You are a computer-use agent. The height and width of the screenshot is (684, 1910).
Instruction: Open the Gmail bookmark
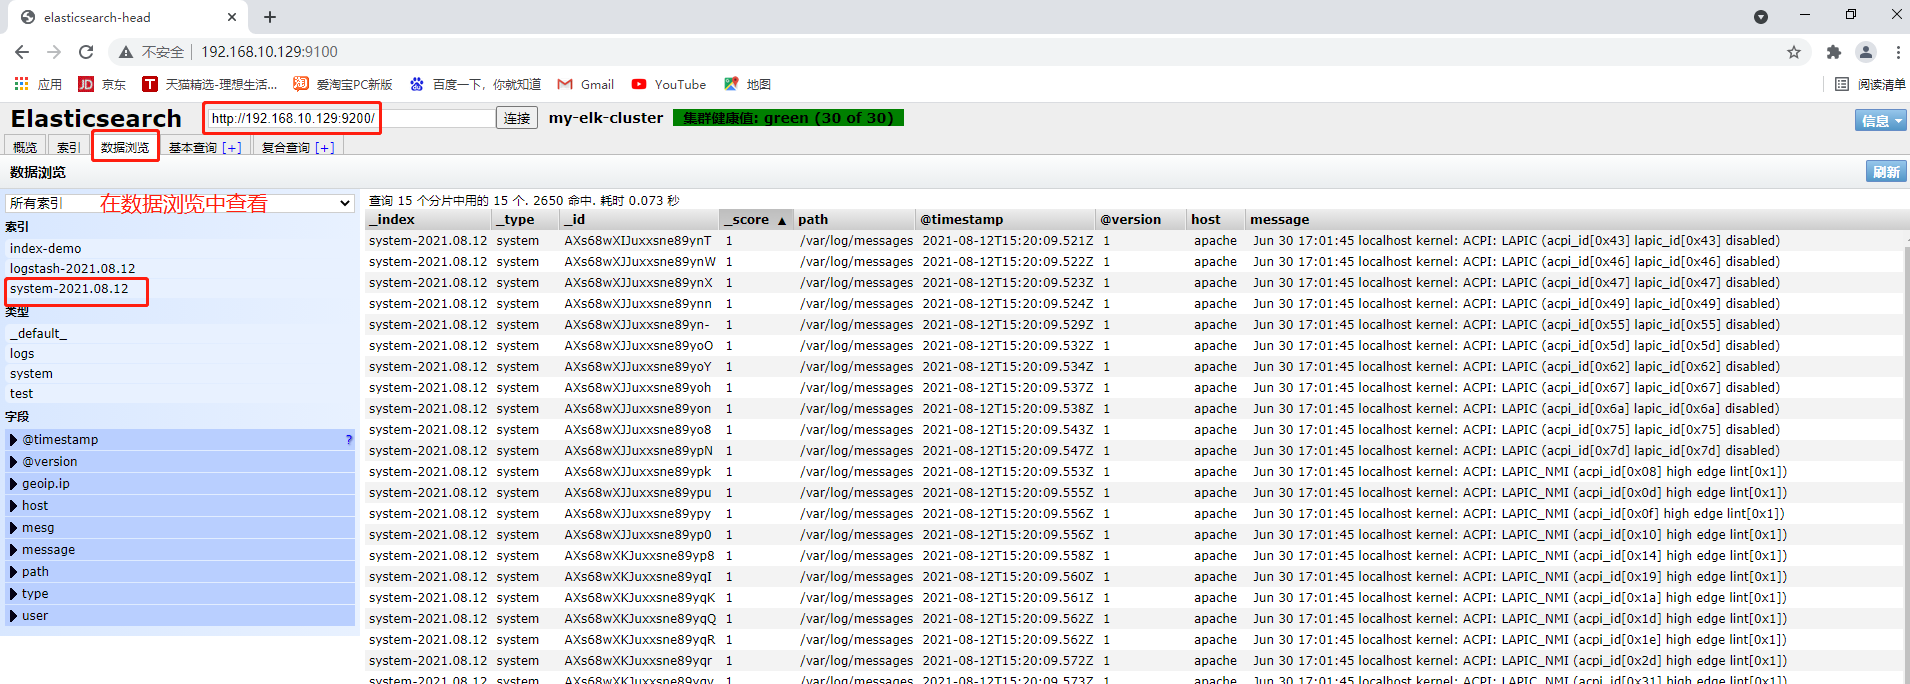click(x=586, y=84)
